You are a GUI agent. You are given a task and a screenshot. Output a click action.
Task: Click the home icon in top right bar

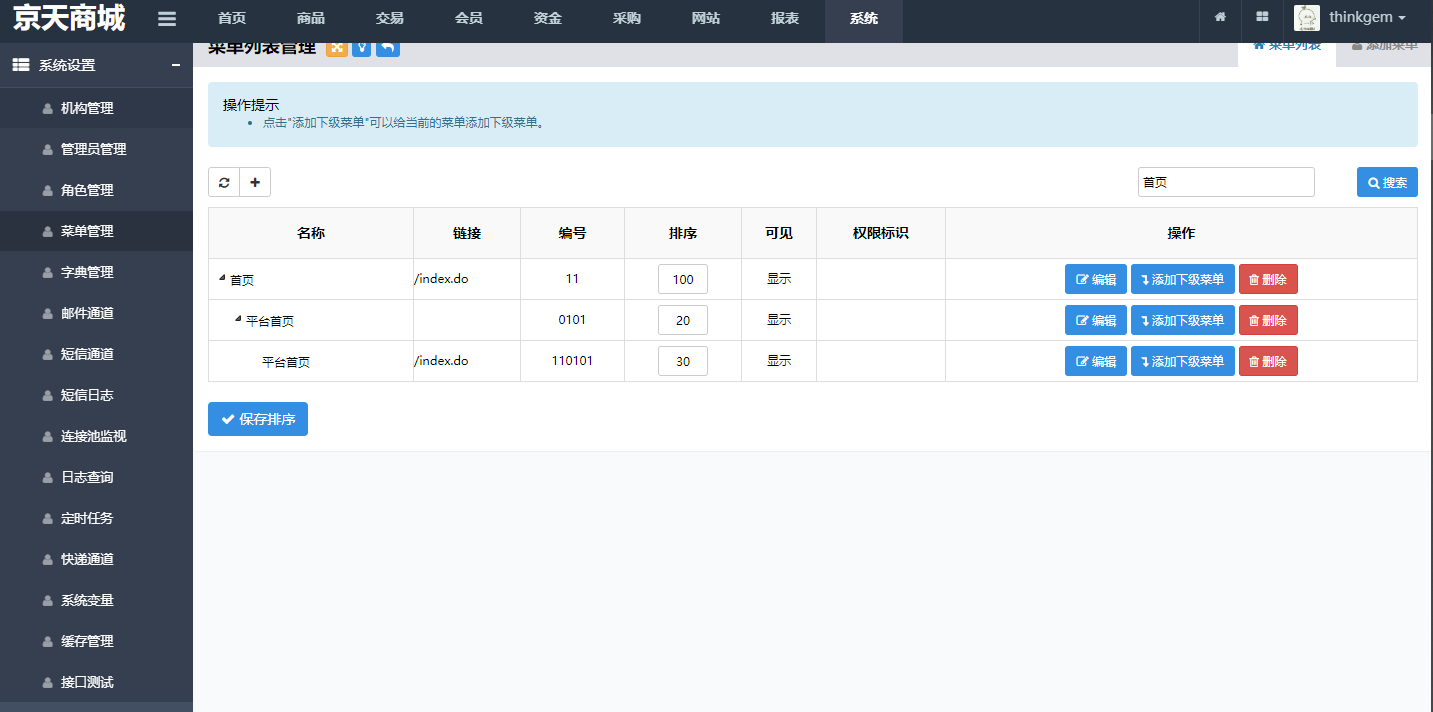point(1220,17)
